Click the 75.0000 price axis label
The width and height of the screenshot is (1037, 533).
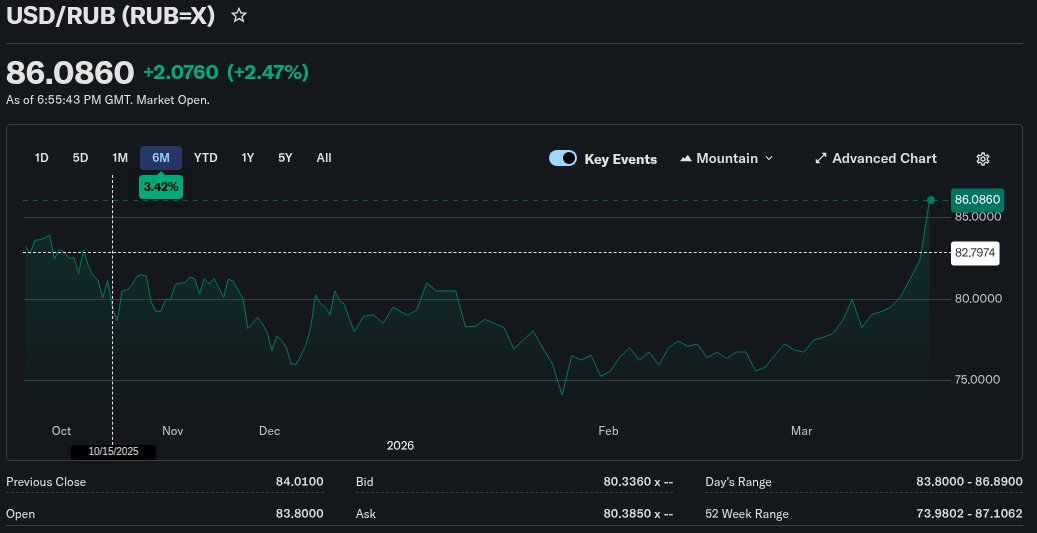977,380
